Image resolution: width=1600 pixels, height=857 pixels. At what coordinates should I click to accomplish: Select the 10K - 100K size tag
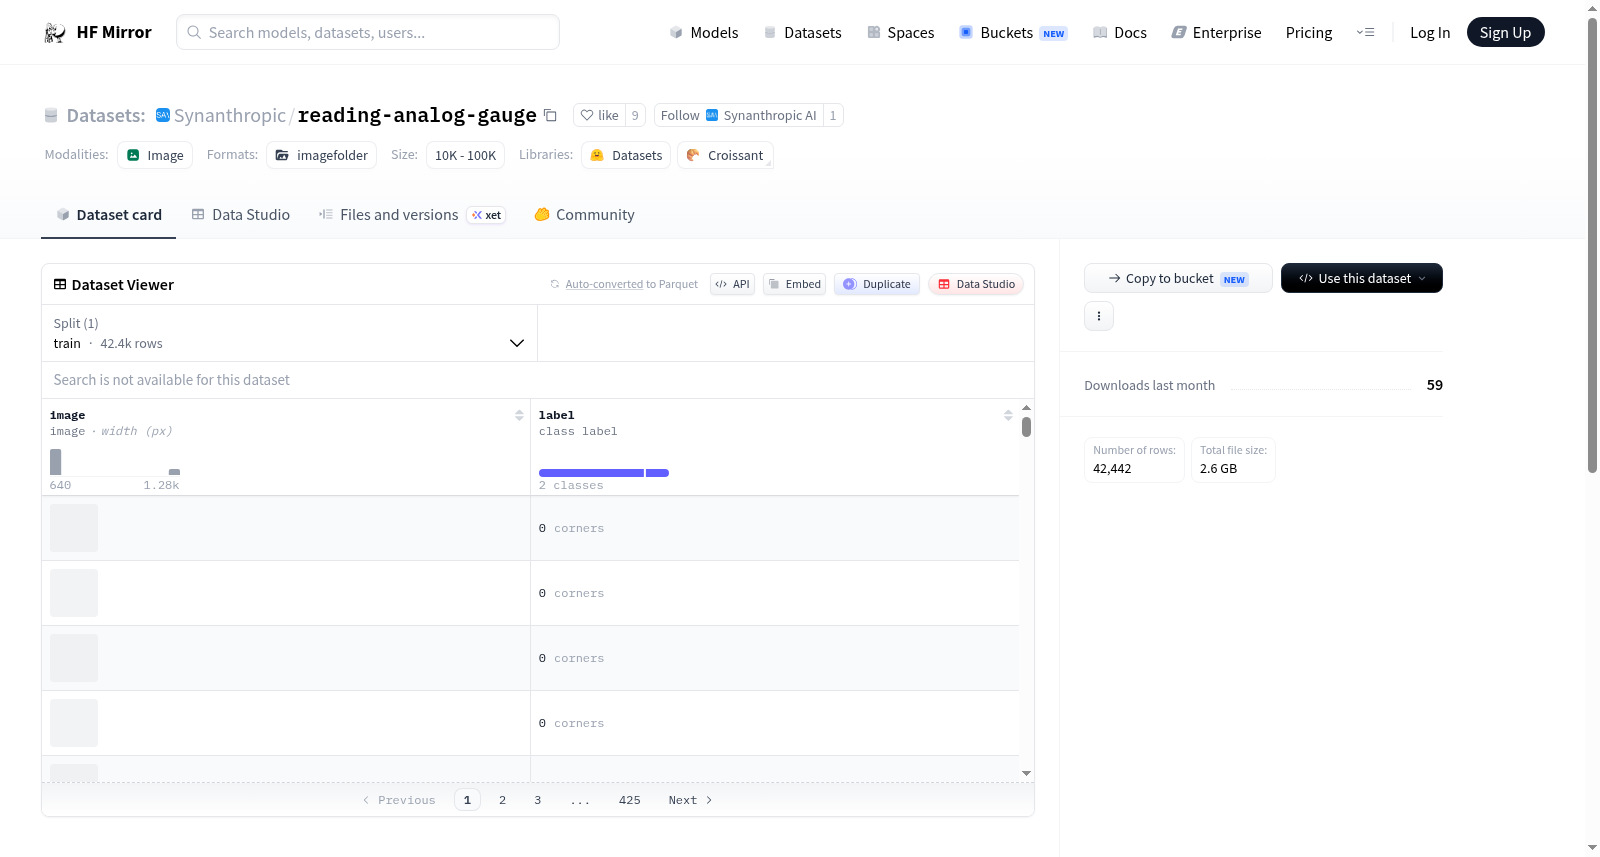click(465, 155)
